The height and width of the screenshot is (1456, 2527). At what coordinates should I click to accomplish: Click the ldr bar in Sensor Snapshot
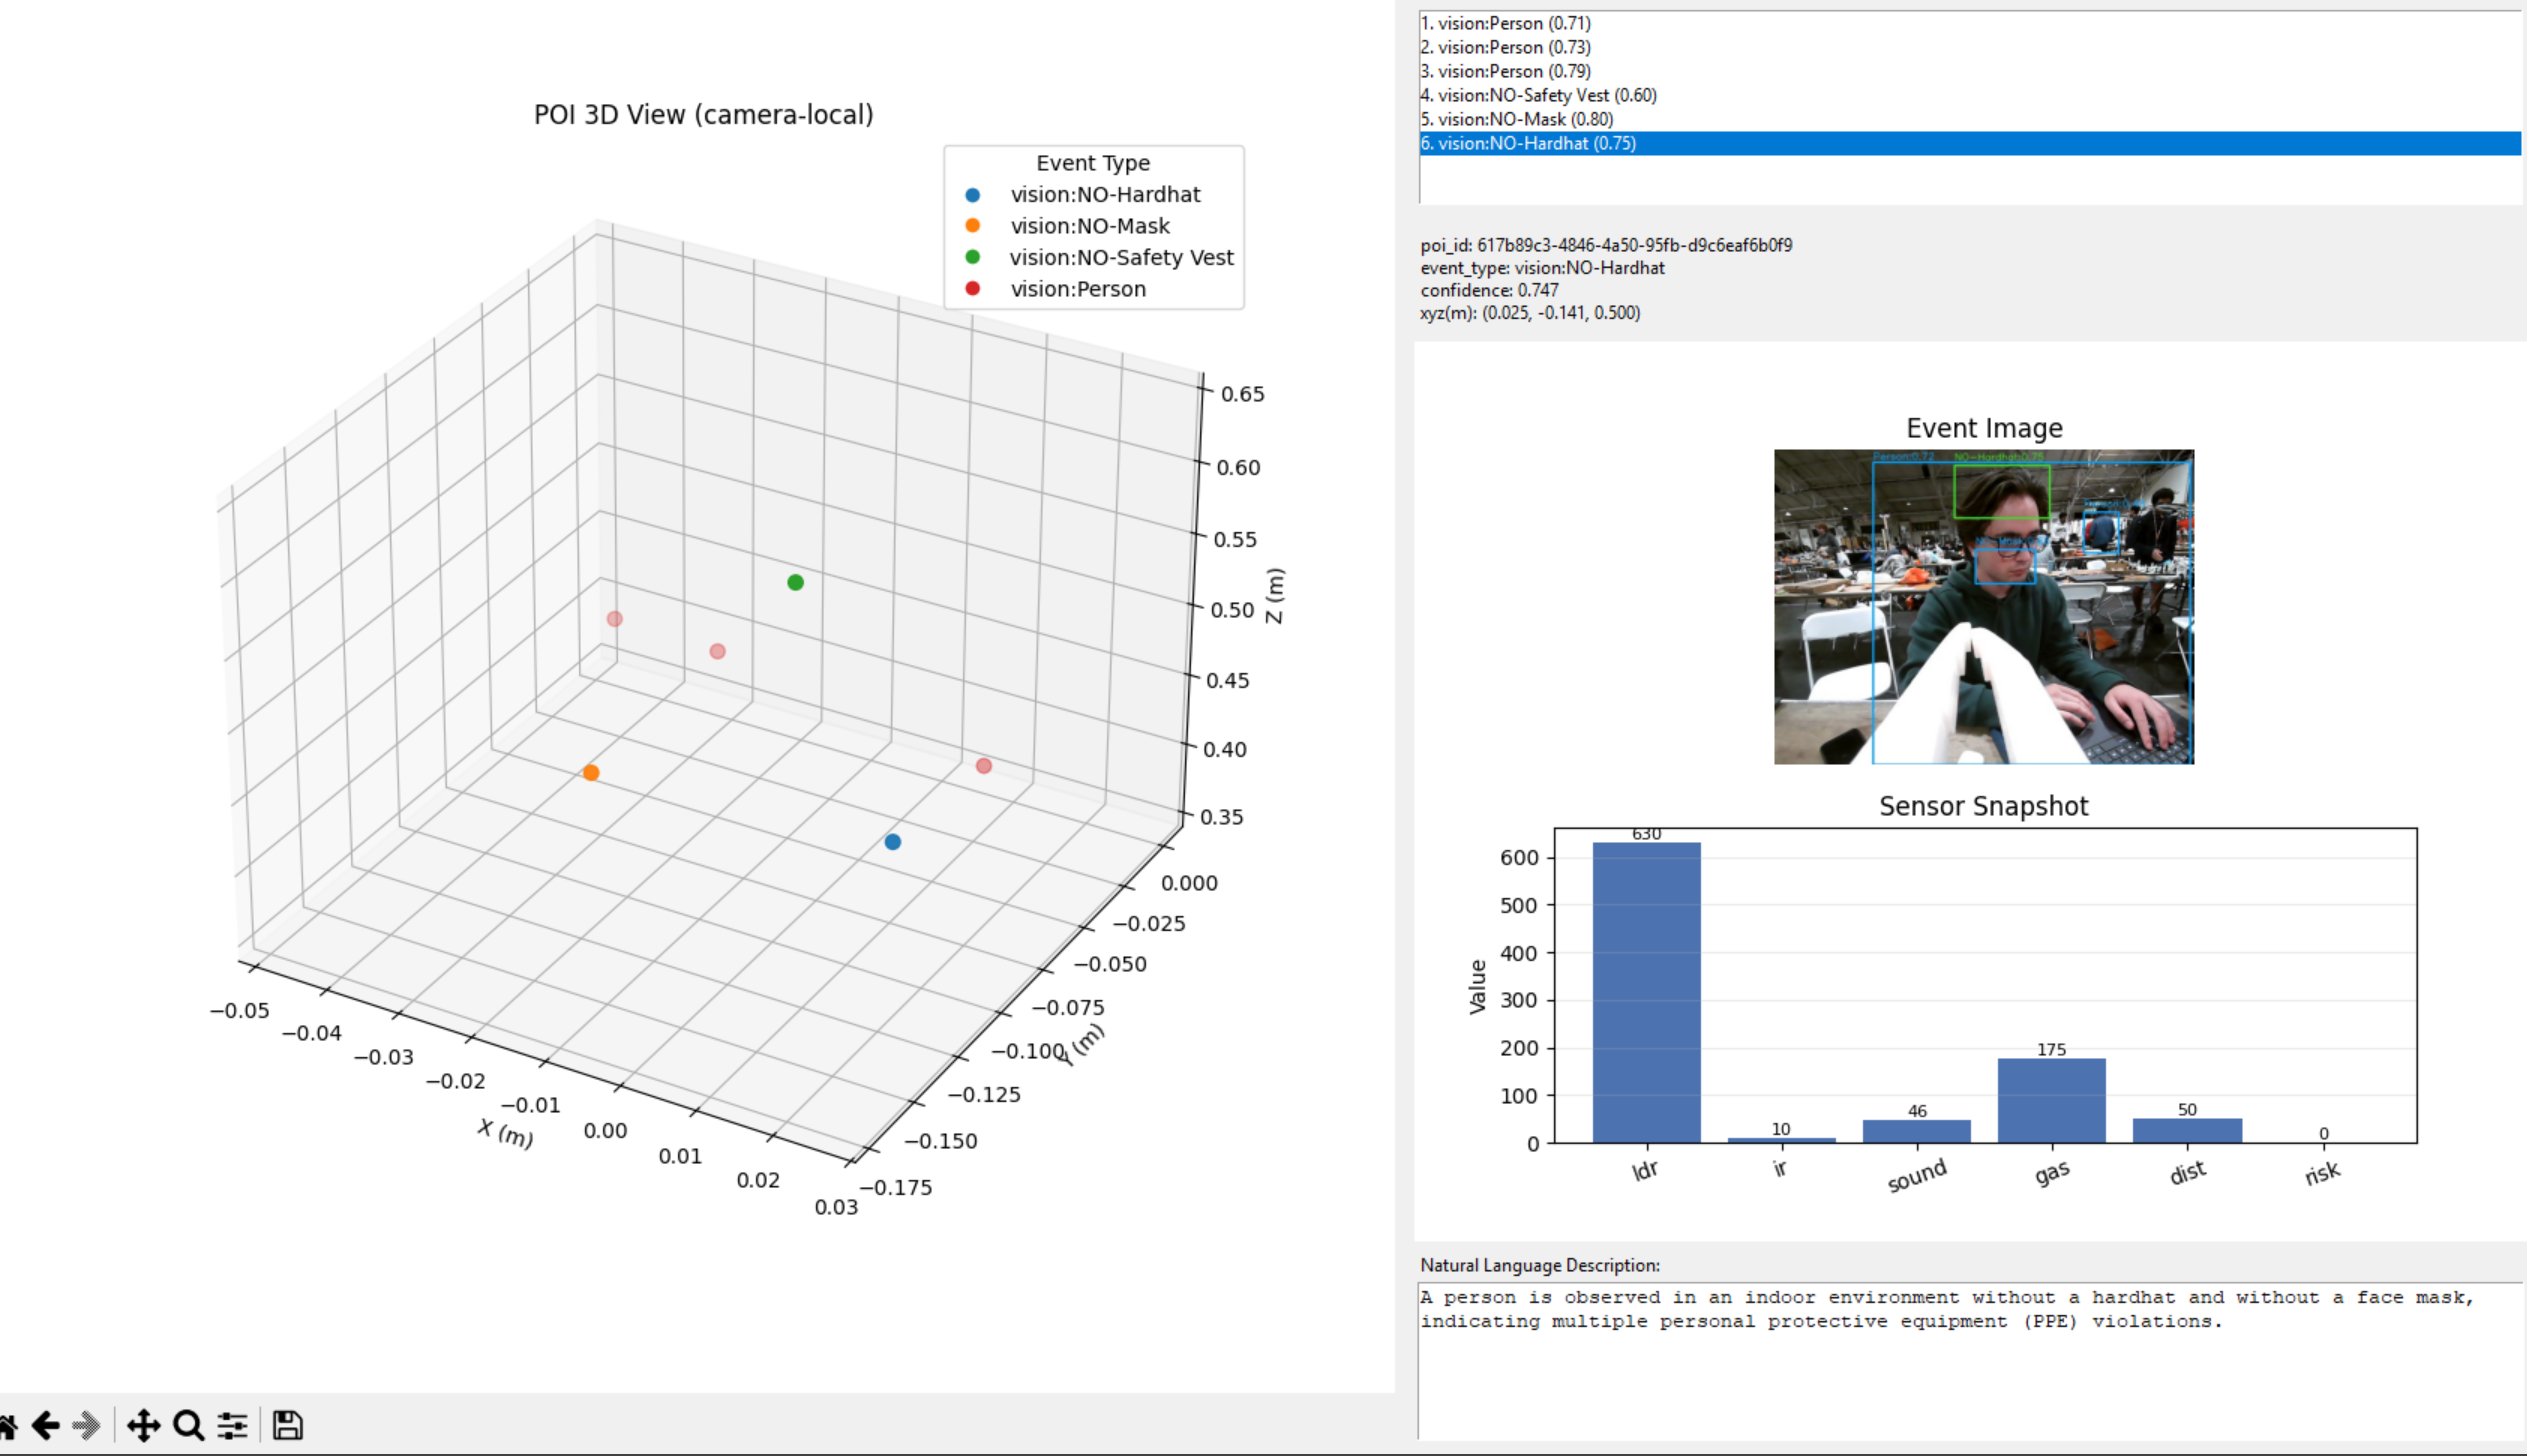pyautogui.click(x=1646, y=992)
